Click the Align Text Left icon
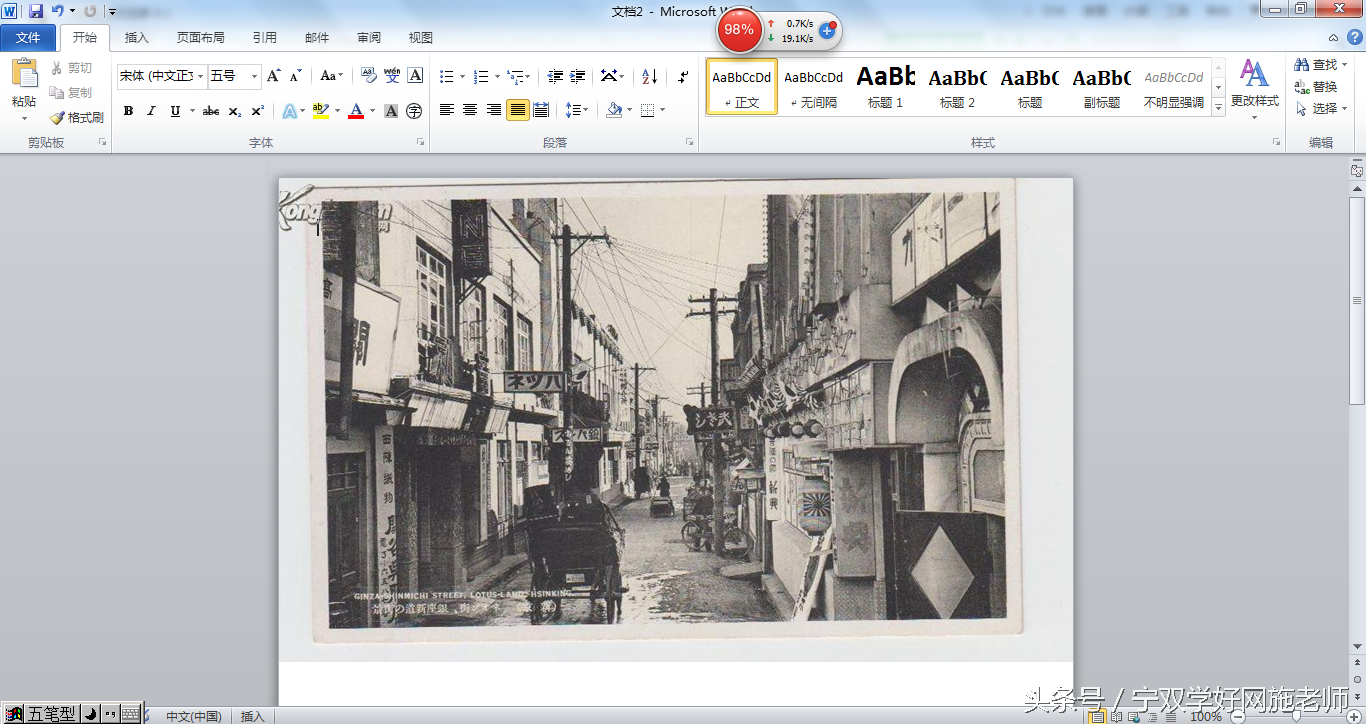This screenshot has height=724, width=1366. (447, 110)
